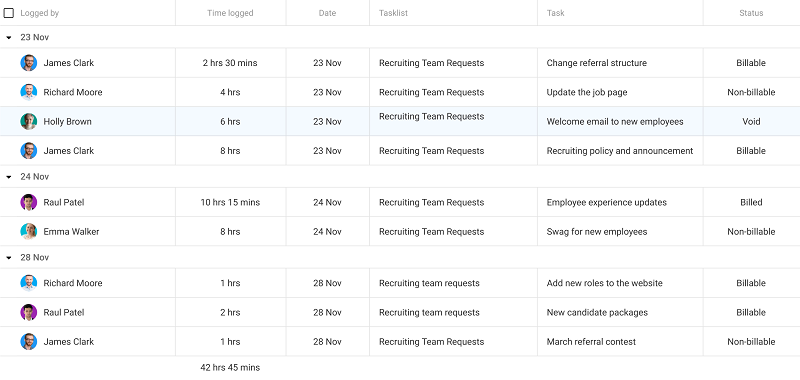Image resolution: width=800 pixels, height=380 pixels.
Task: Open the Update the job page task
Action: [587, 92]
